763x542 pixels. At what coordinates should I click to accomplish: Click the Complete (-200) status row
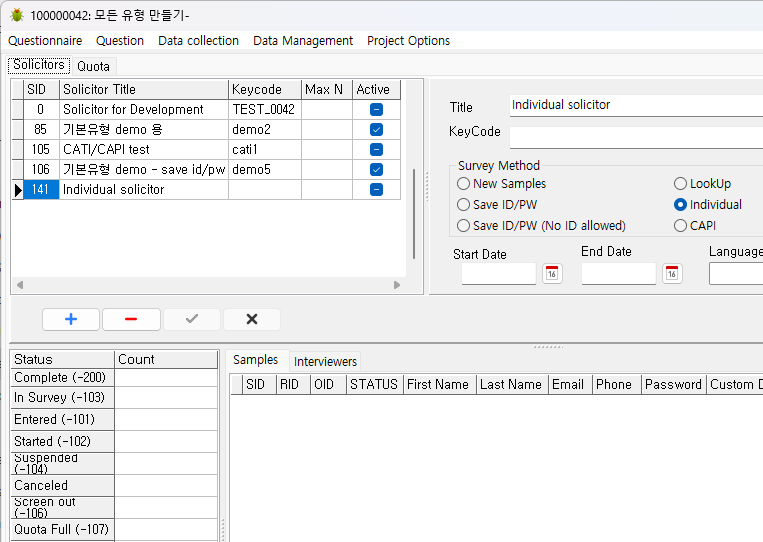114,378
